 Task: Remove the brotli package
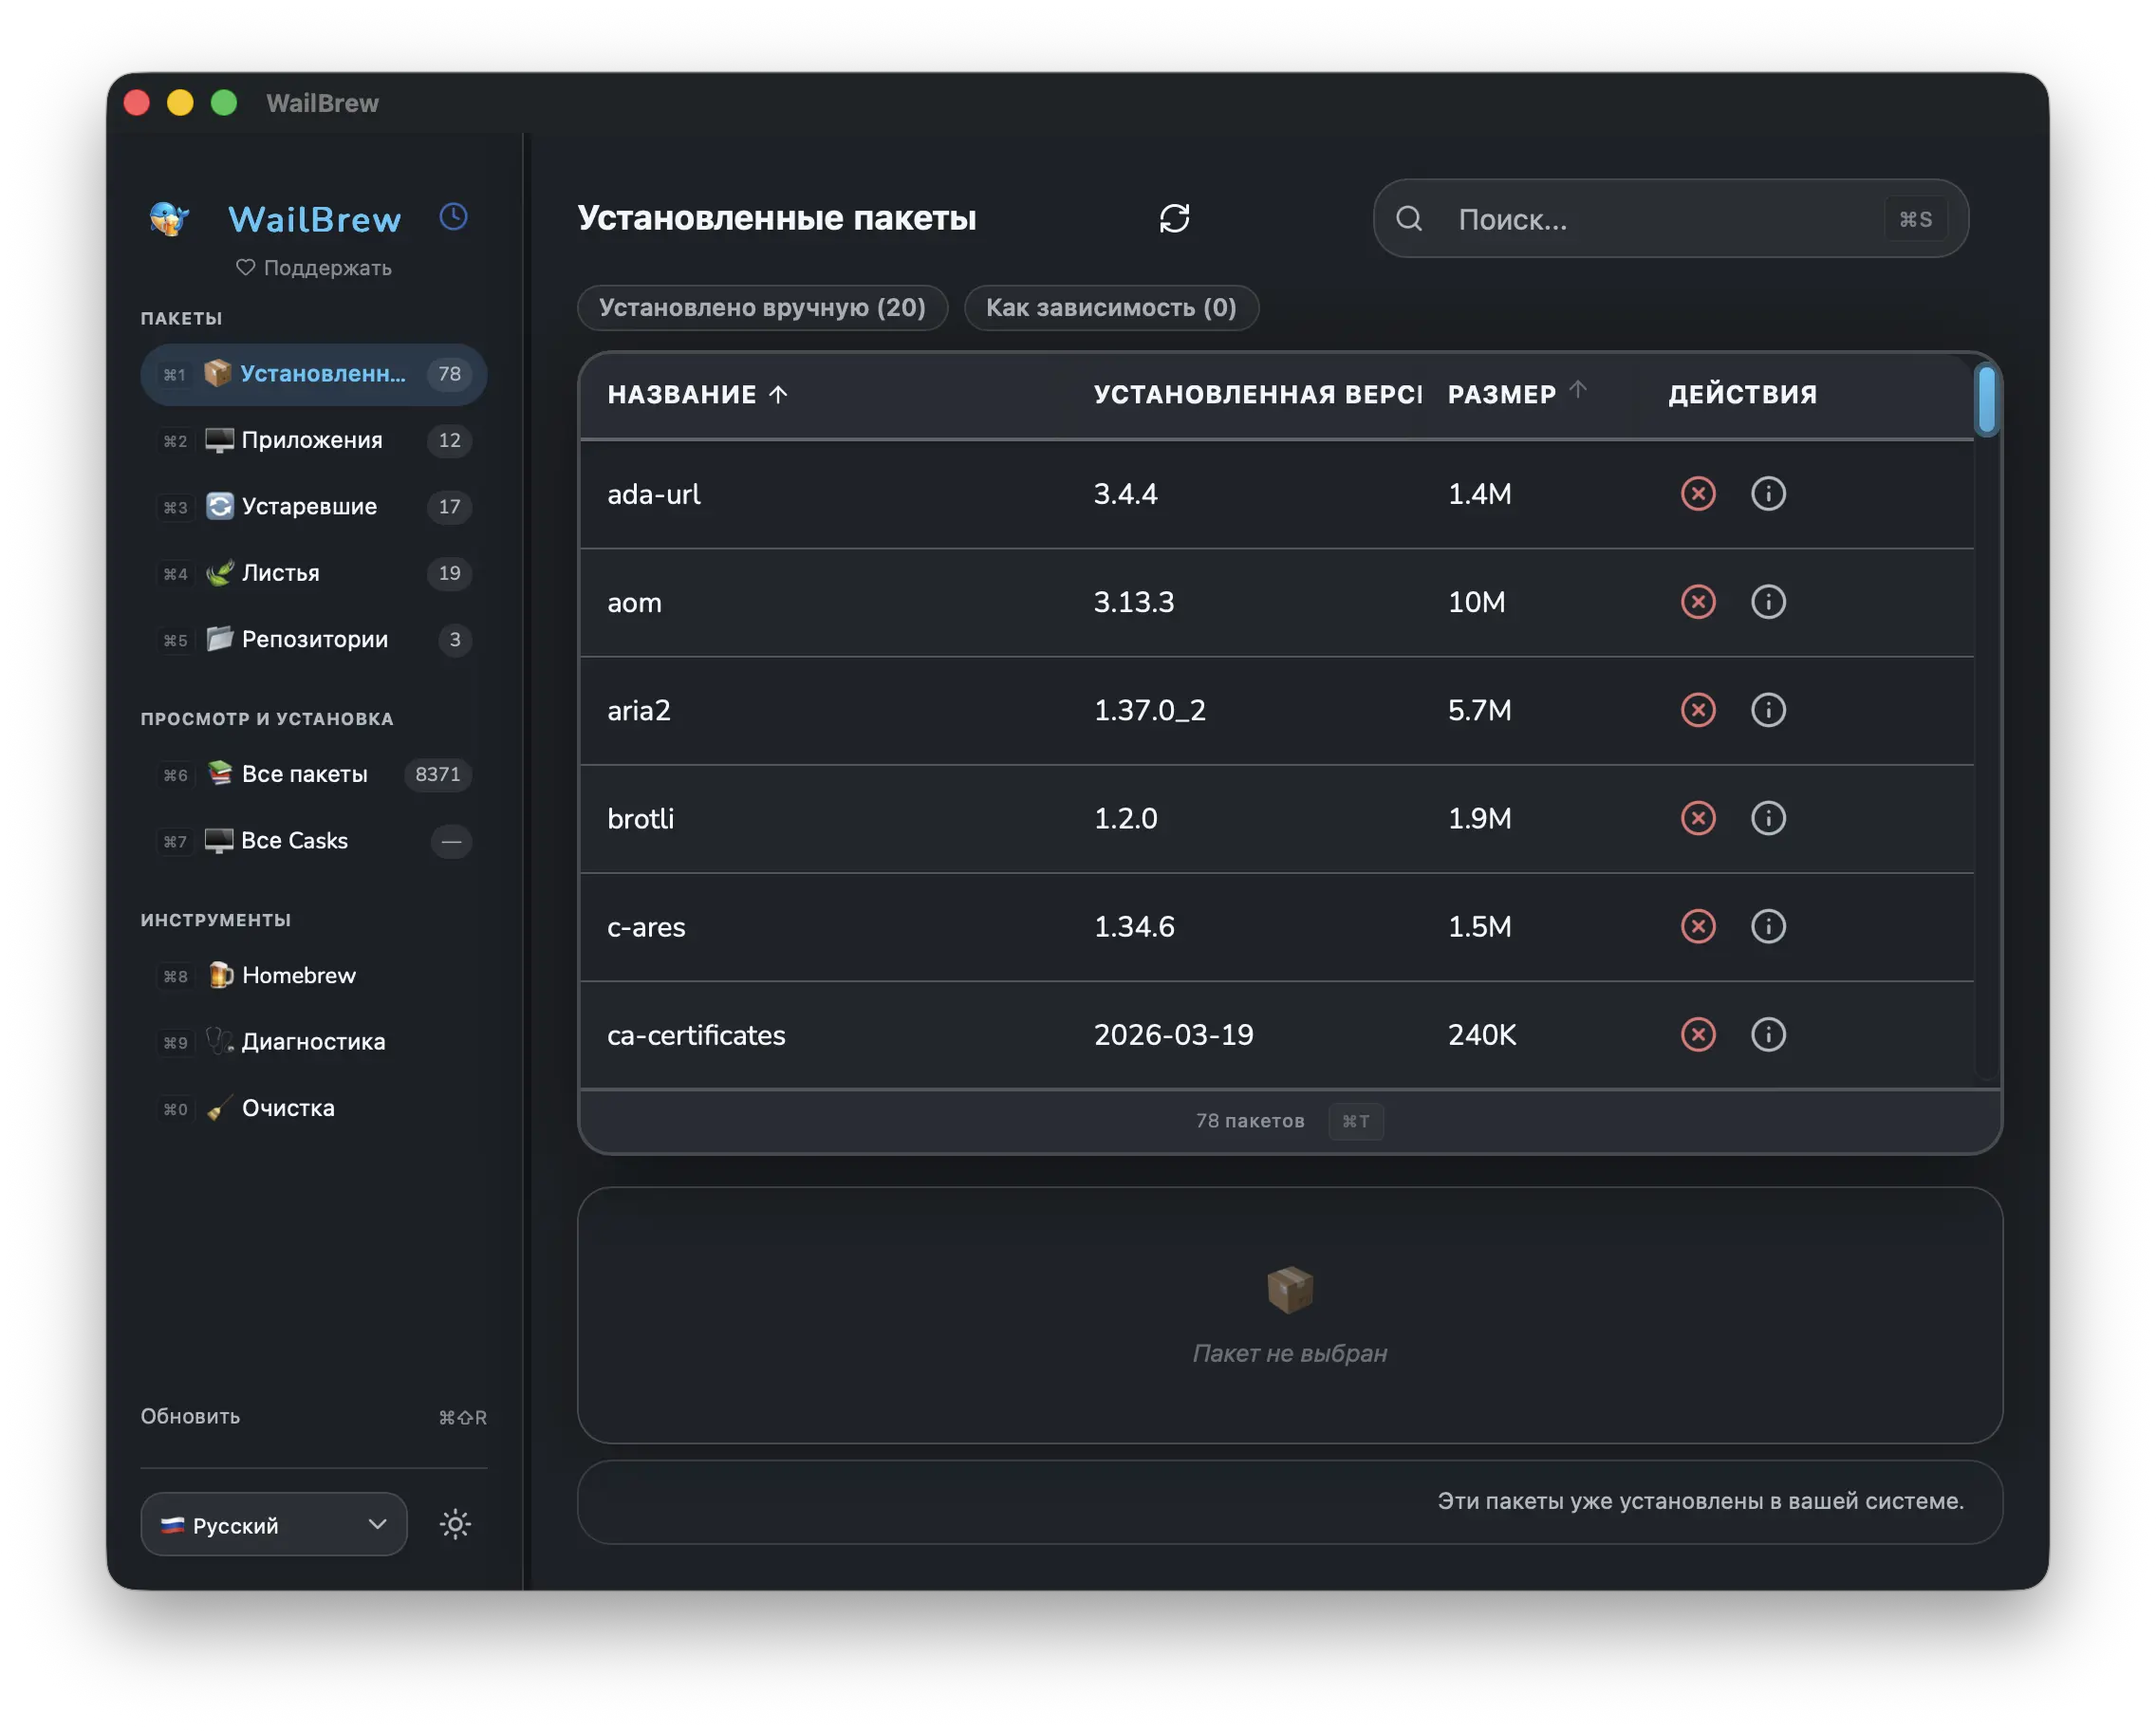tap(1698, 818)
